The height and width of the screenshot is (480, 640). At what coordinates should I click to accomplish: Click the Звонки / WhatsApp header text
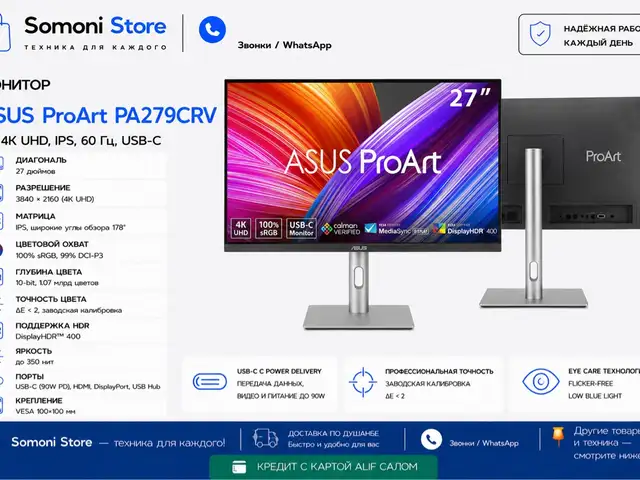click(x=284, y=45)
